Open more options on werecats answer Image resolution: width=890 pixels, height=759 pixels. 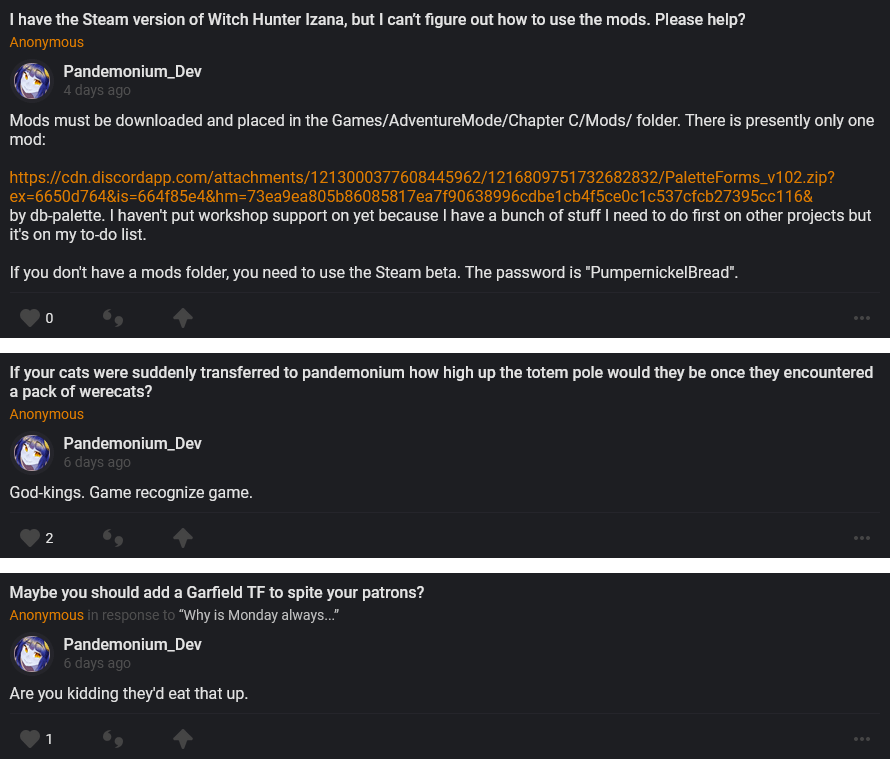862,538
